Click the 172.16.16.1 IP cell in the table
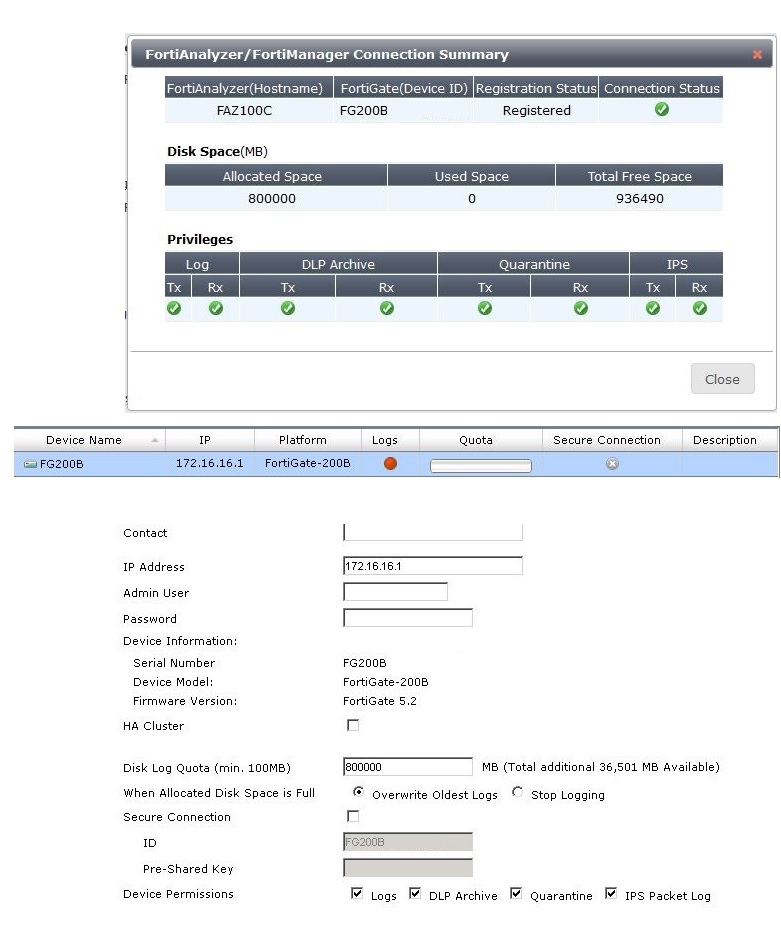The image size is (781, 925). click(x=209, y=463)
